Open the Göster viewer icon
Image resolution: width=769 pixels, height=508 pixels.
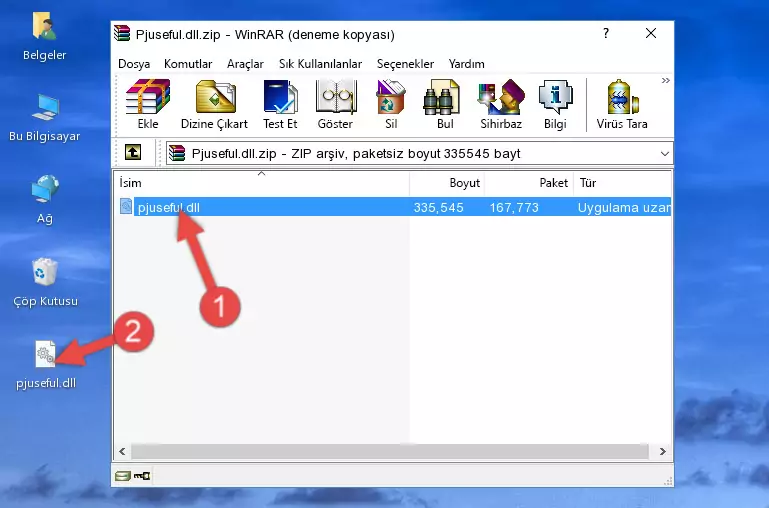(335, 104)
